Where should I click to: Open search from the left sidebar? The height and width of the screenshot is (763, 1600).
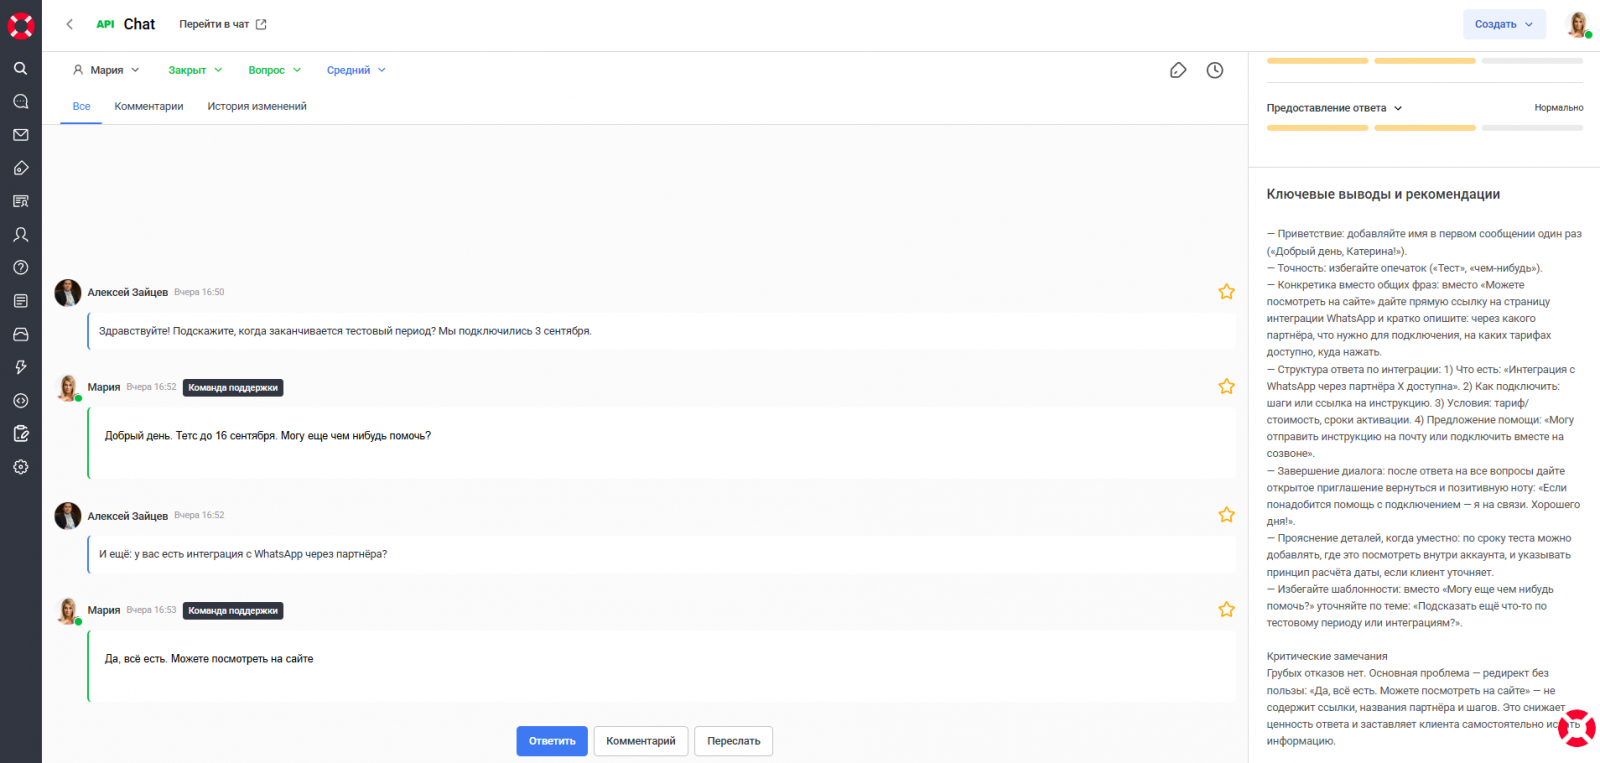tap(21, 68)
